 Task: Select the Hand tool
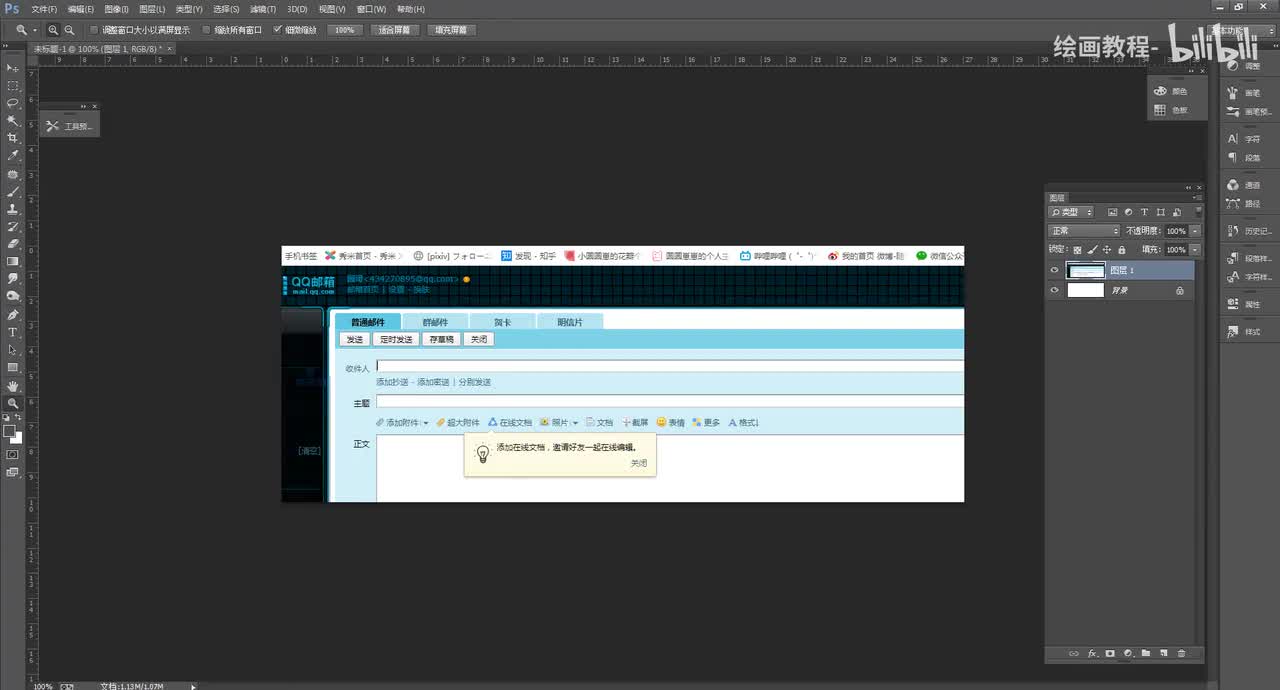coord(13,386)
